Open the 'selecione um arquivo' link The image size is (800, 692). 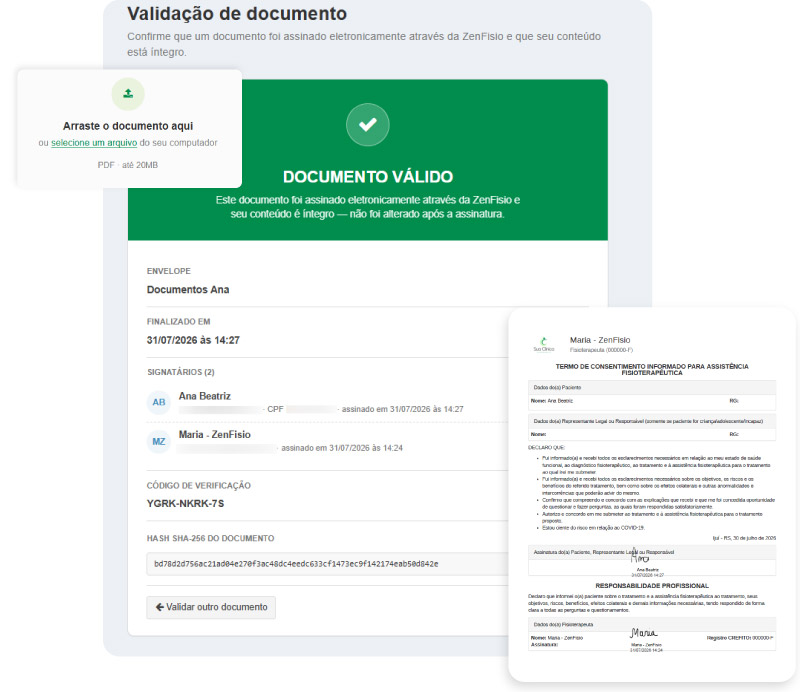pos(94,143)
